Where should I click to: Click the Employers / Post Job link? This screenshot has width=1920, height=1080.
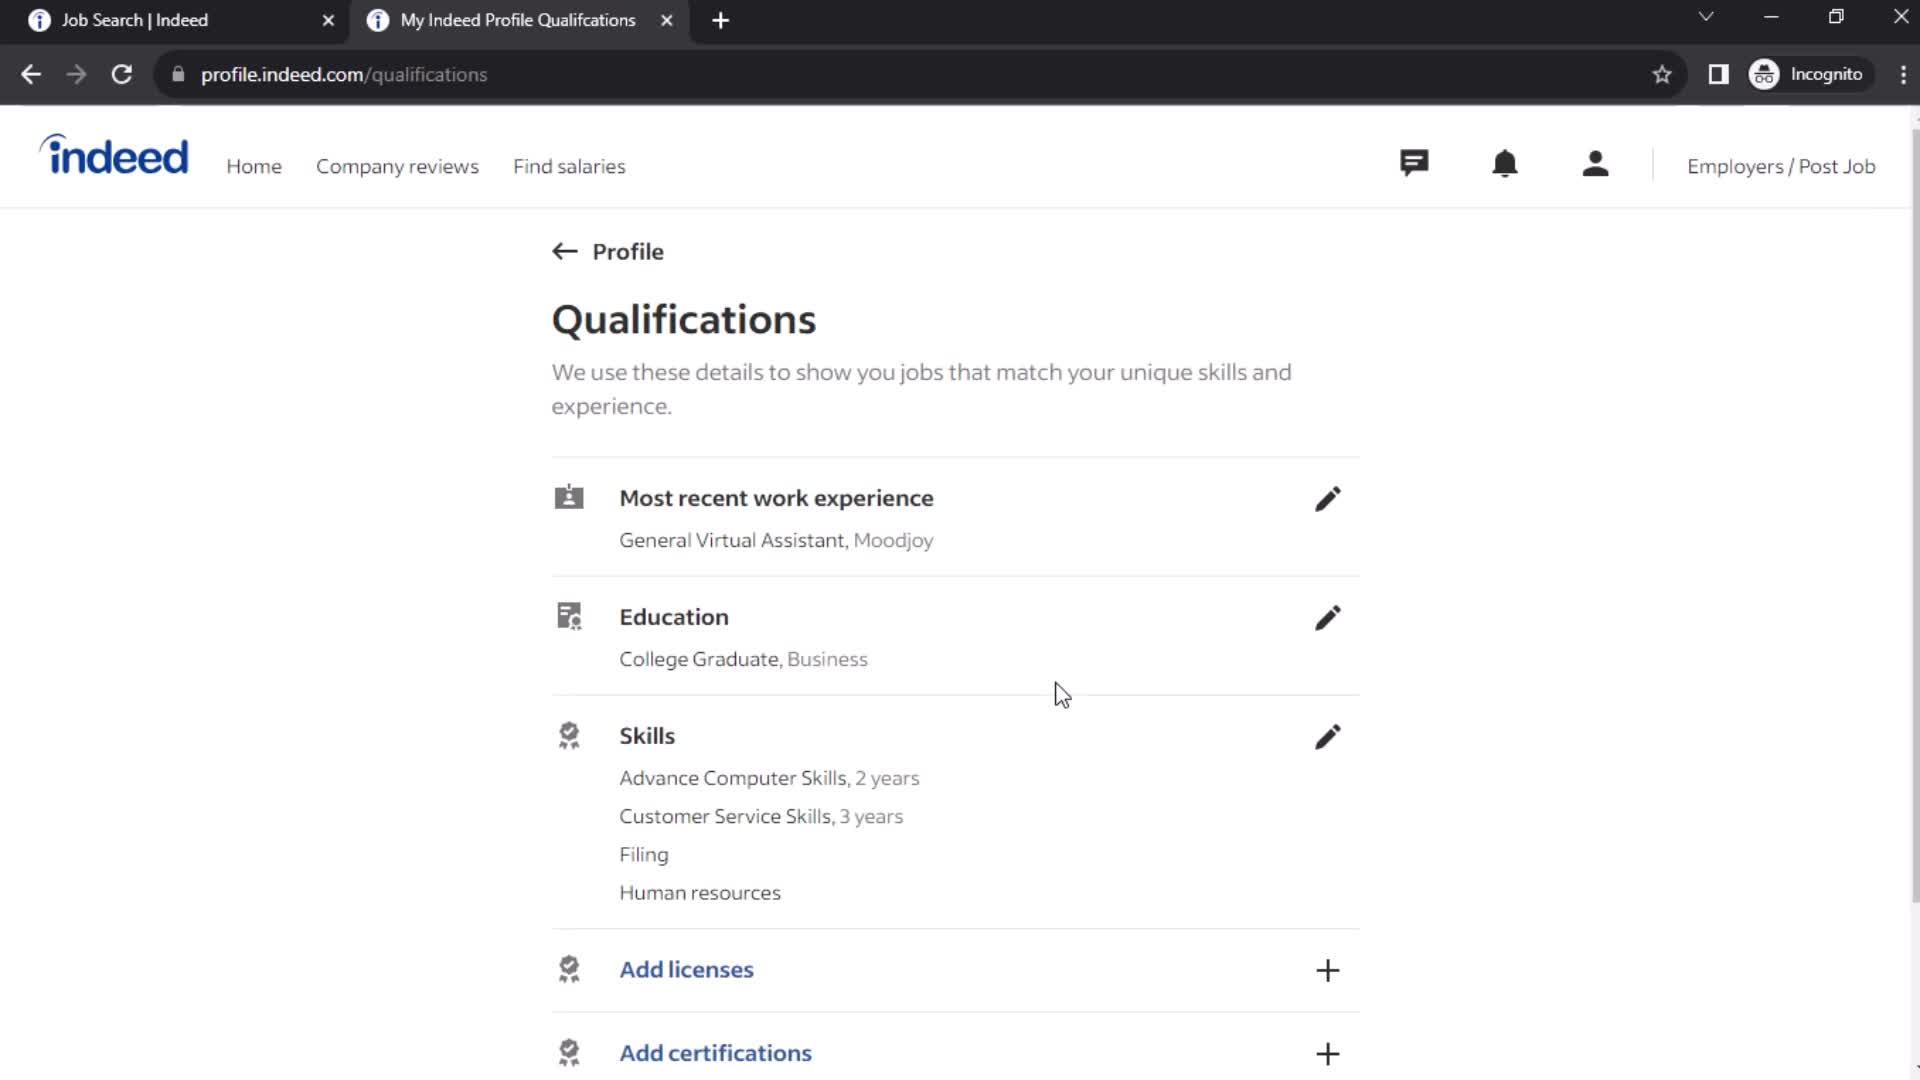(1782, 166)
